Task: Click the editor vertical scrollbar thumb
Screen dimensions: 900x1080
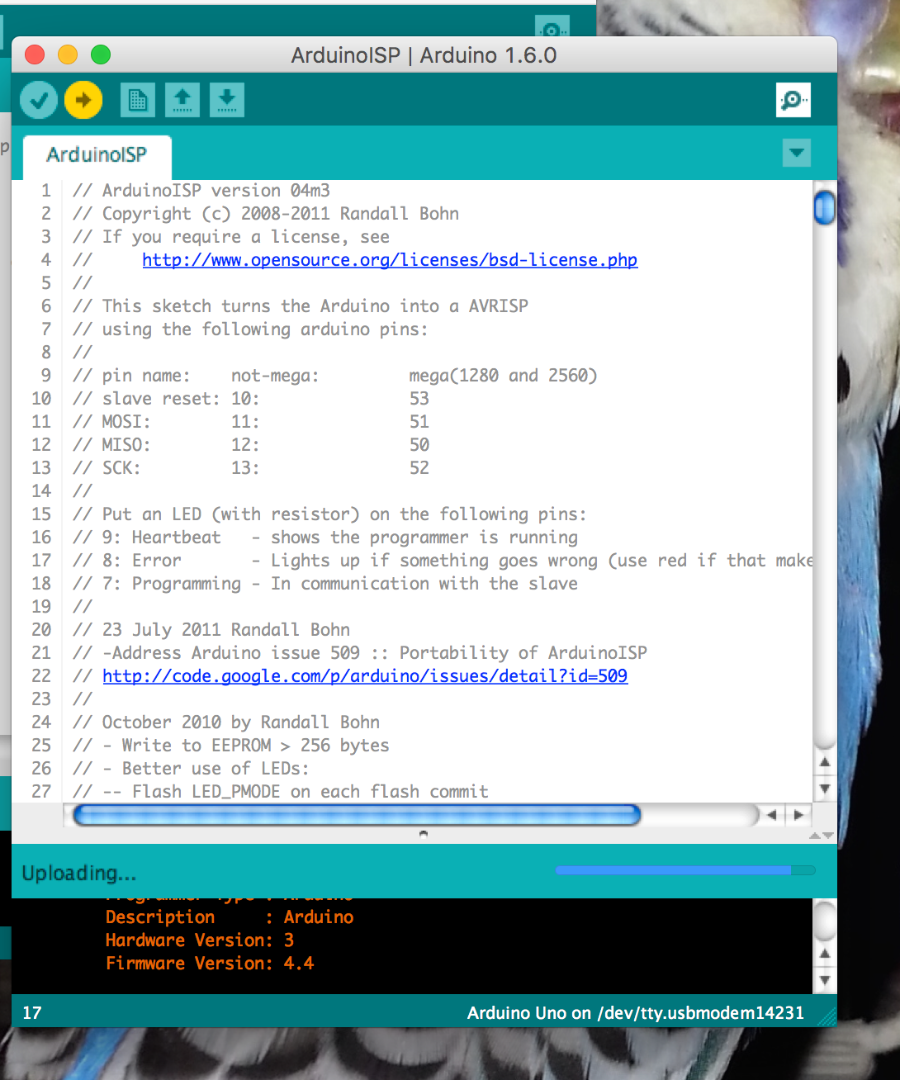Action: point(823,208)
